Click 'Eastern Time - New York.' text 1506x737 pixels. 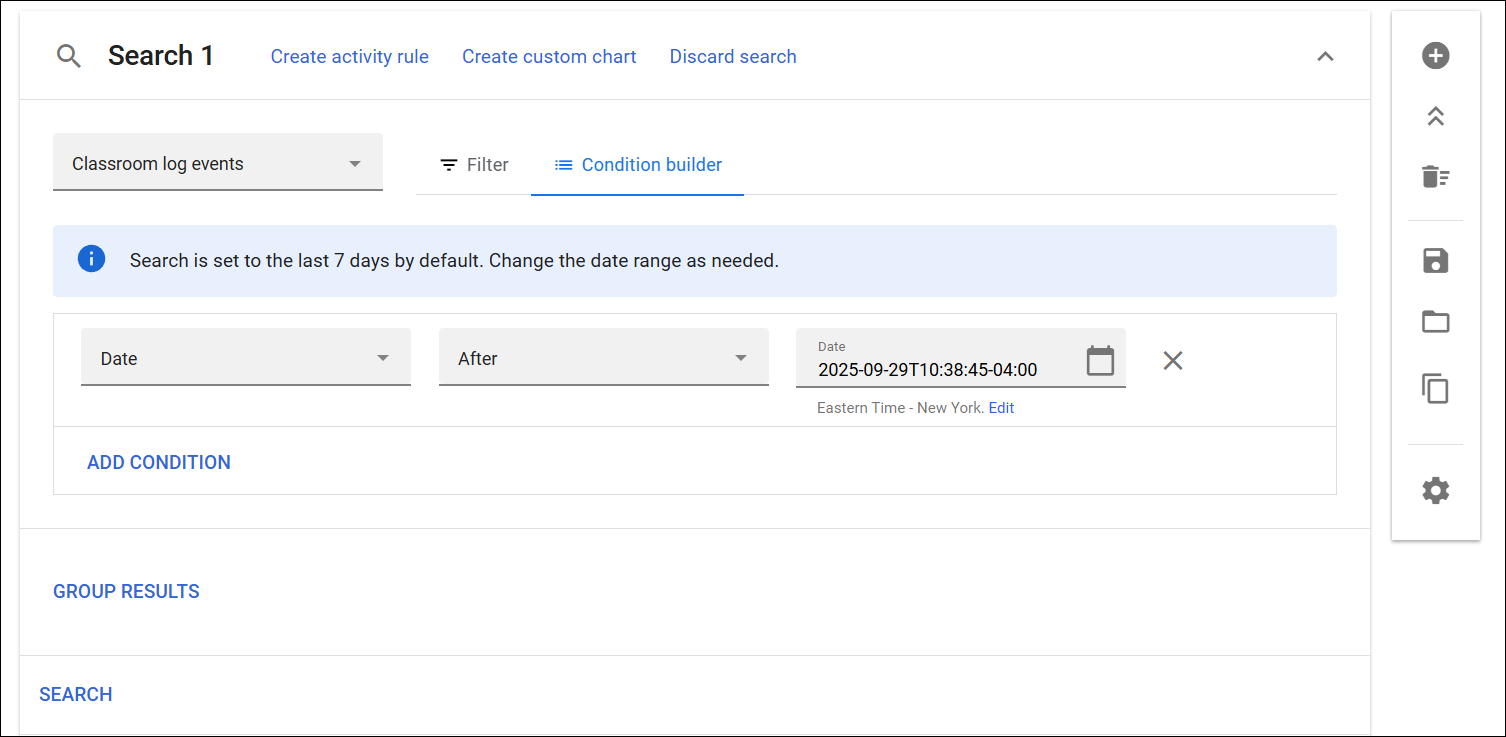(901, 408)
